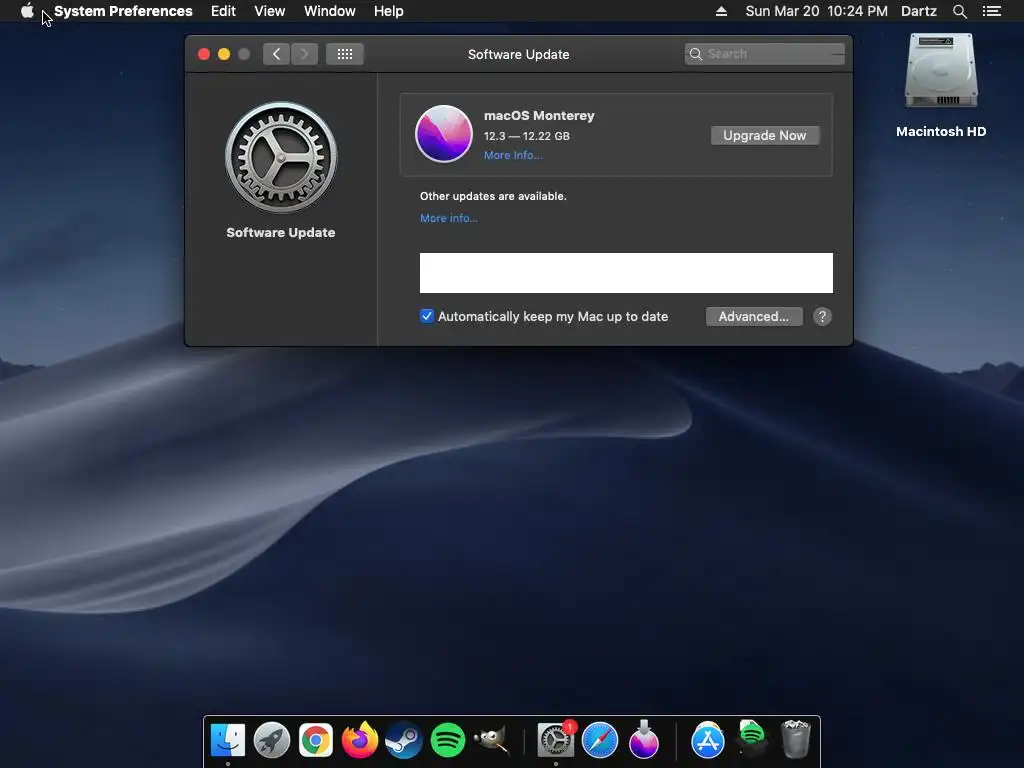Open the Help menu
This screenshot has height=768, width=1024.
pyautogui.click(x=388, y=11)
